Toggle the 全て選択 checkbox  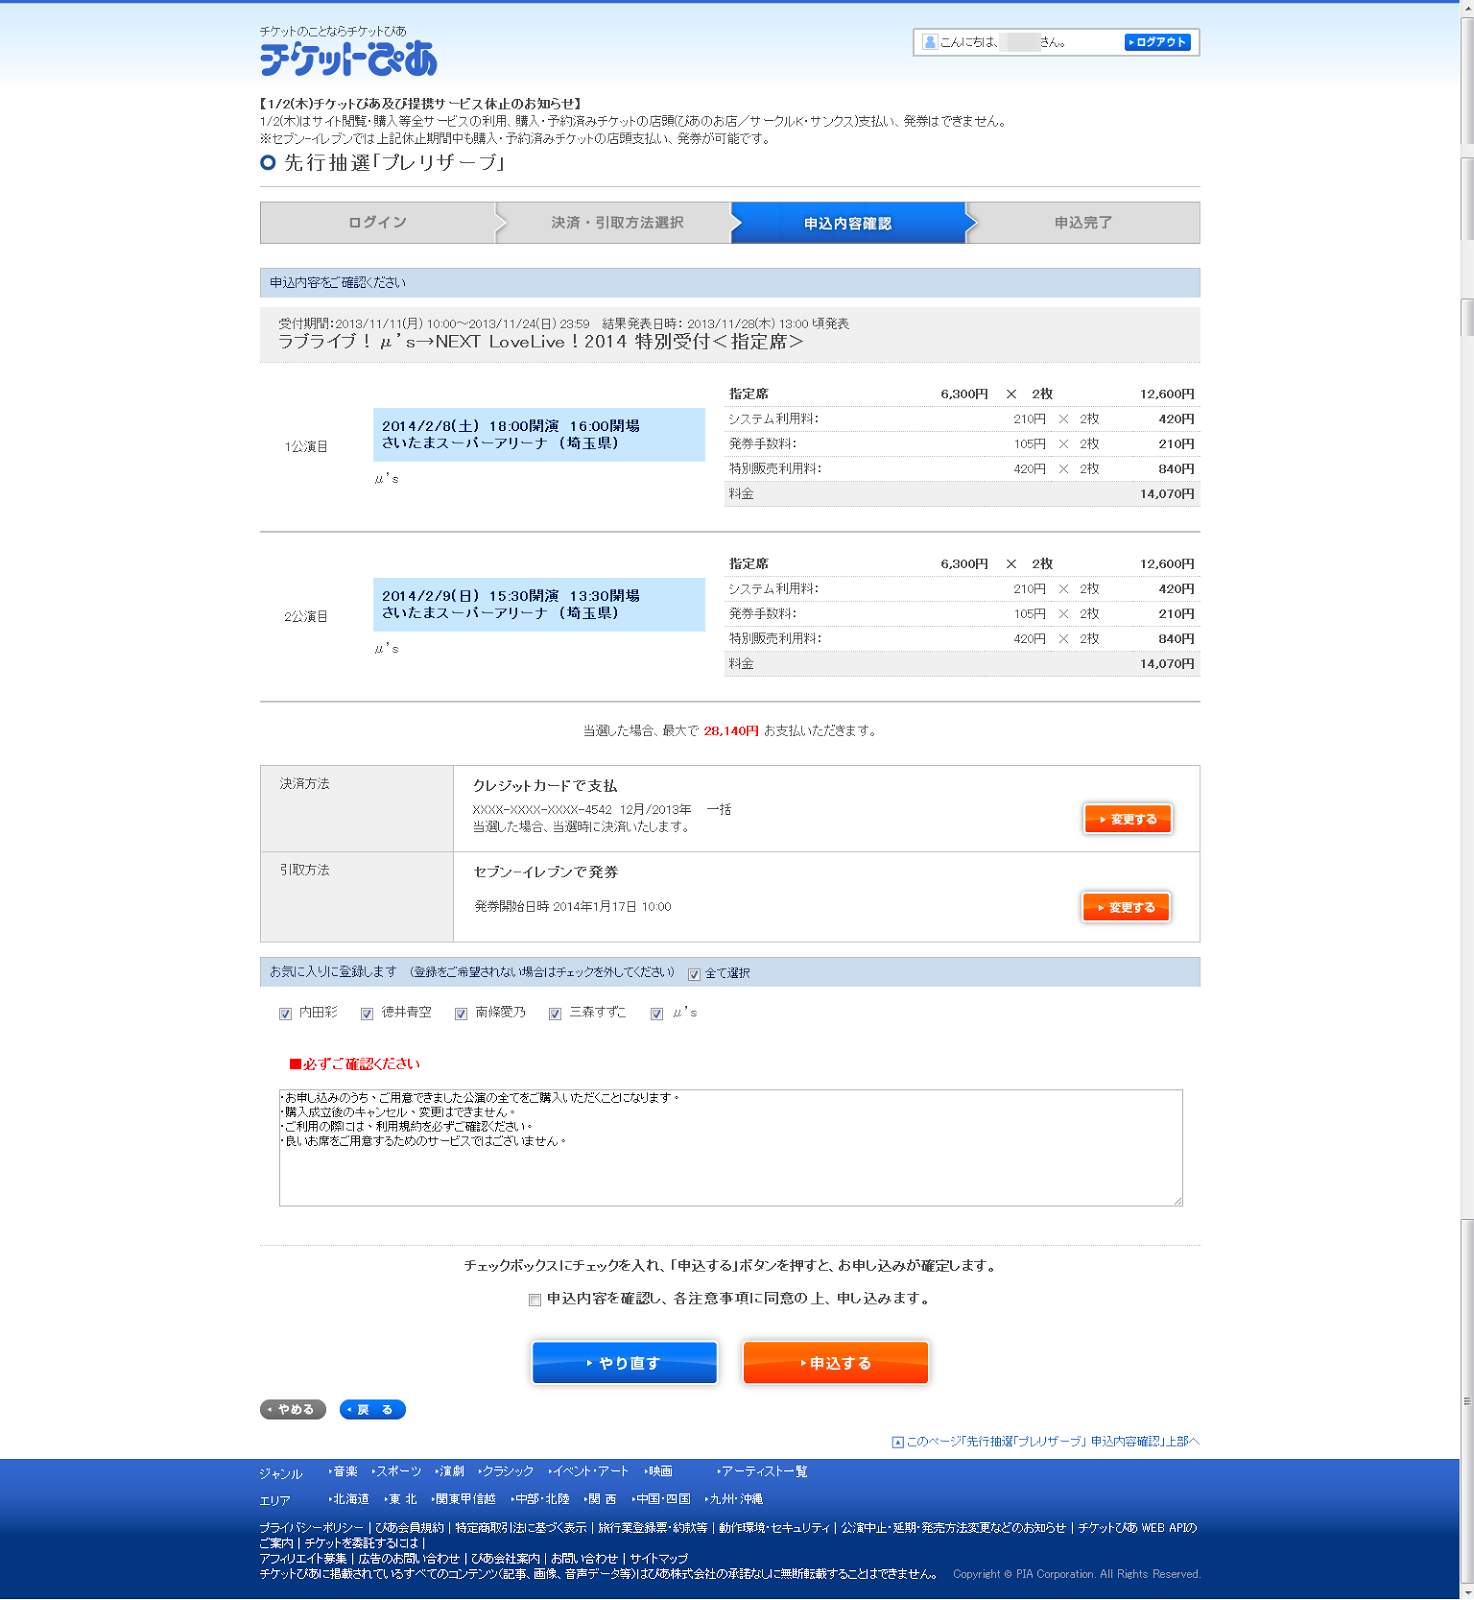point(694,974)
